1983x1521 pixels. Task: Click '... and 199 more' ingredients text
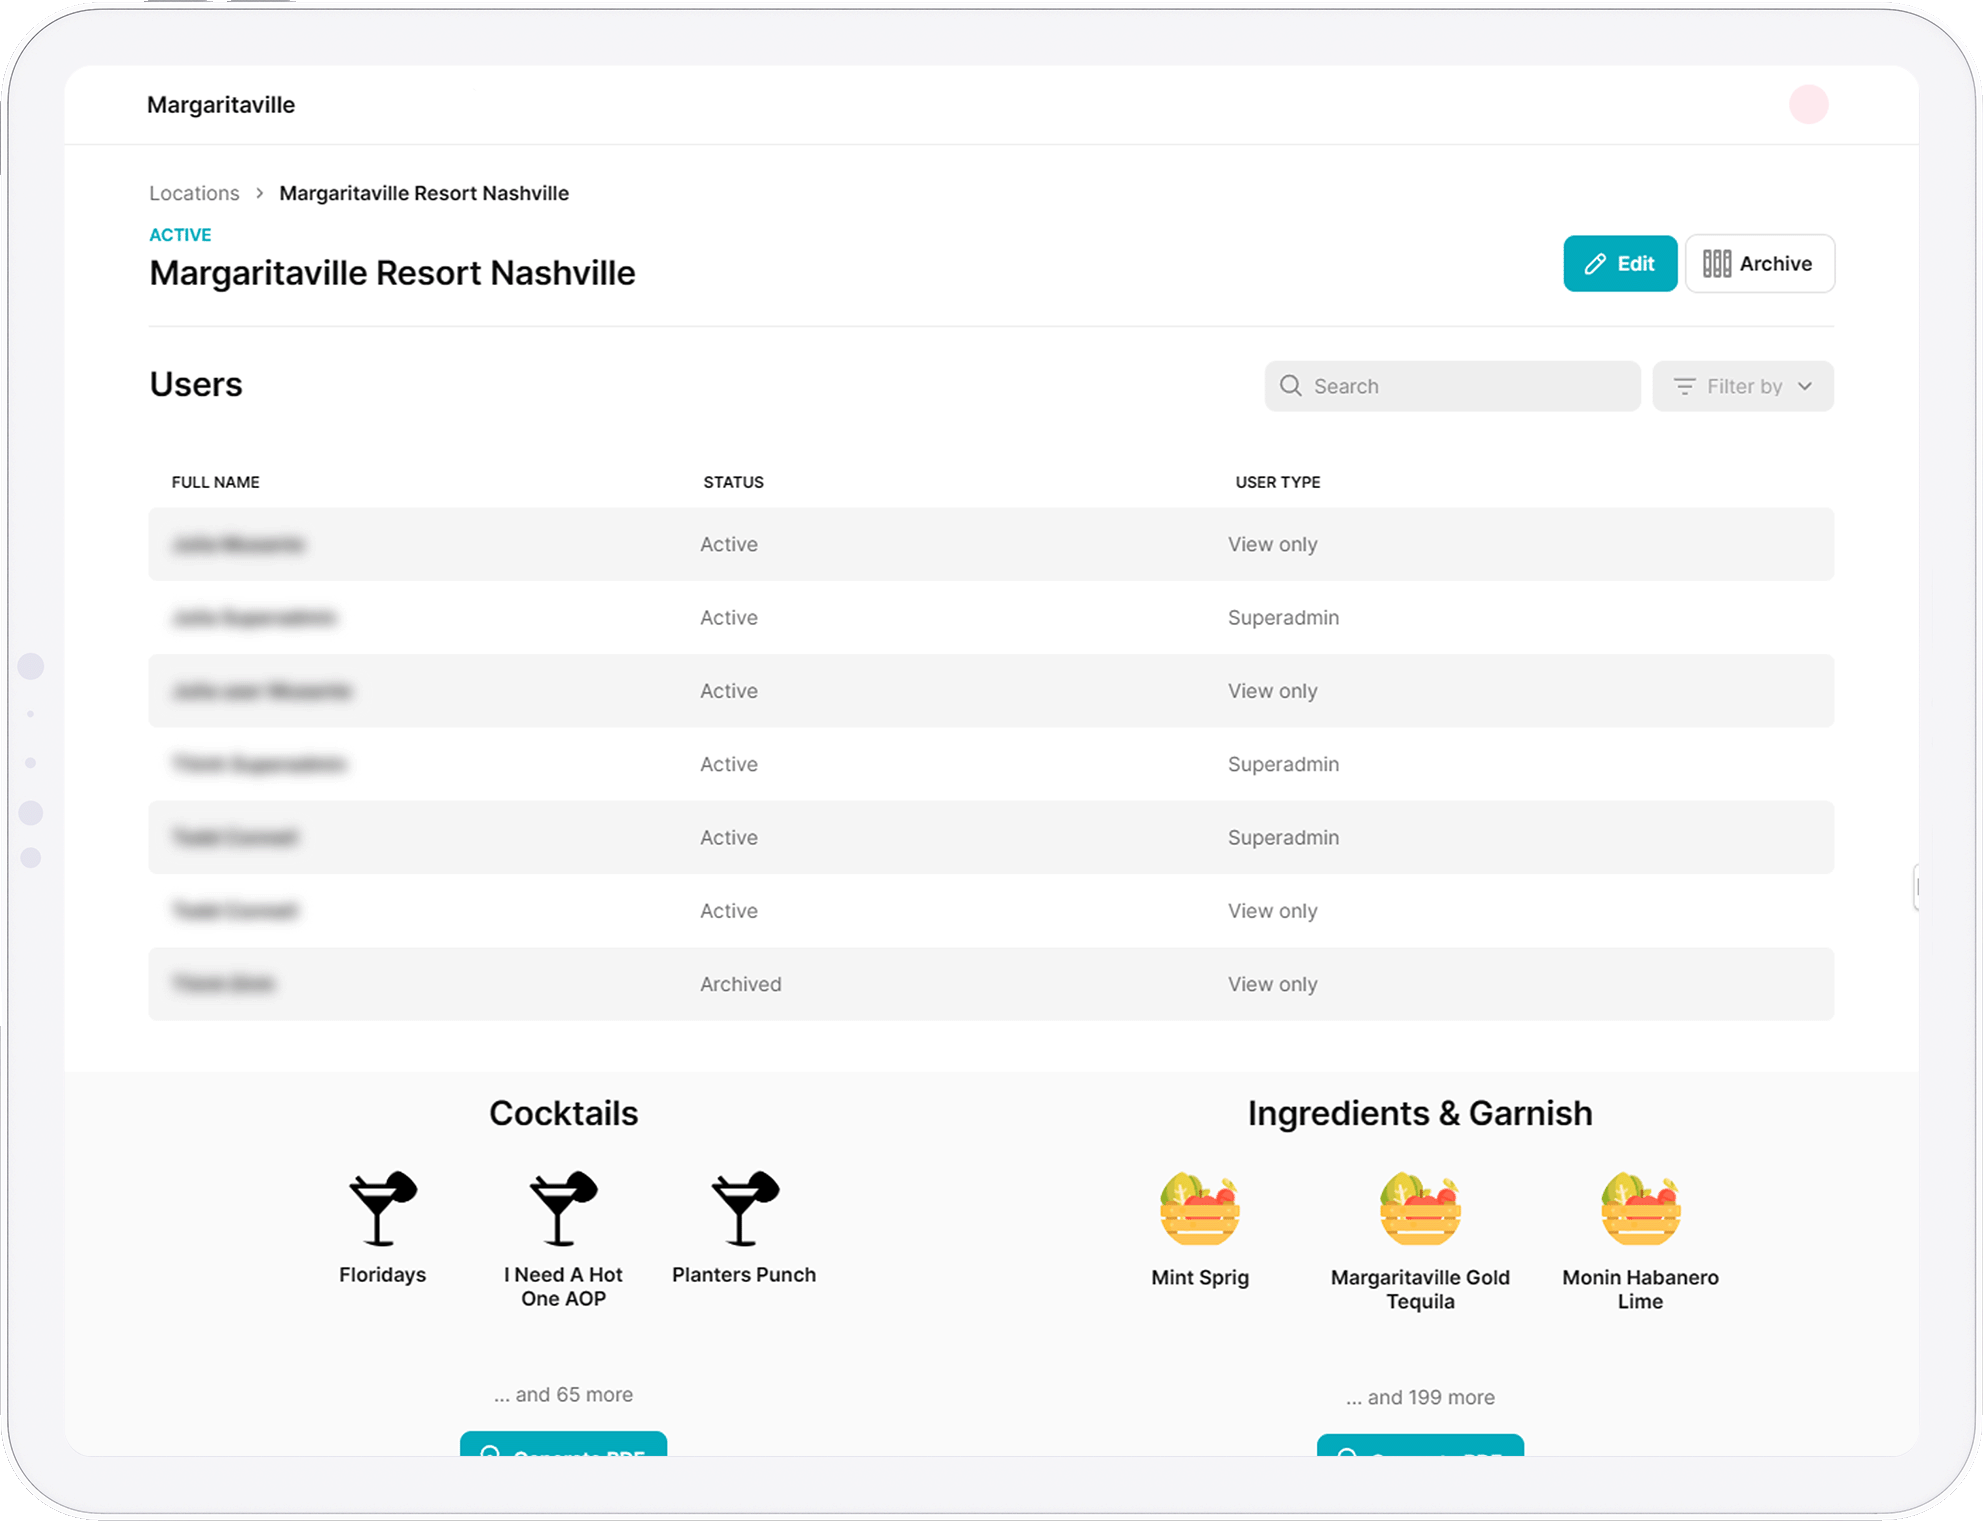[1420, 1397]
